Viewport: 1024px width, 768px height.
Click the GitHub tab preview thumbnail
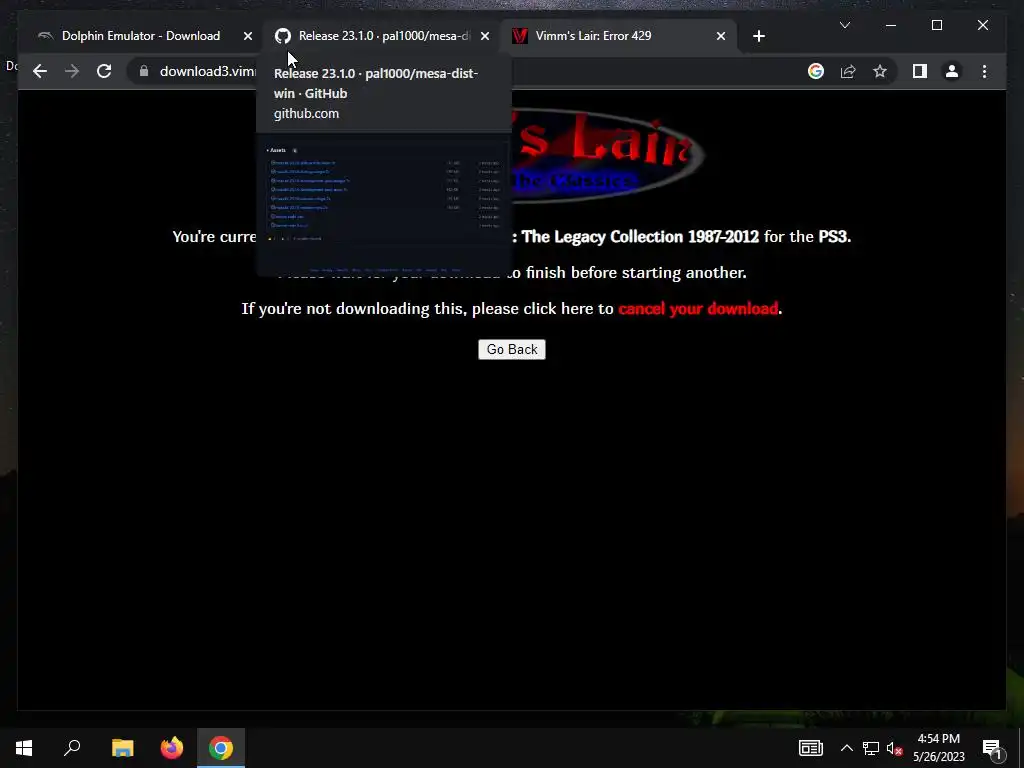(383, 205)
